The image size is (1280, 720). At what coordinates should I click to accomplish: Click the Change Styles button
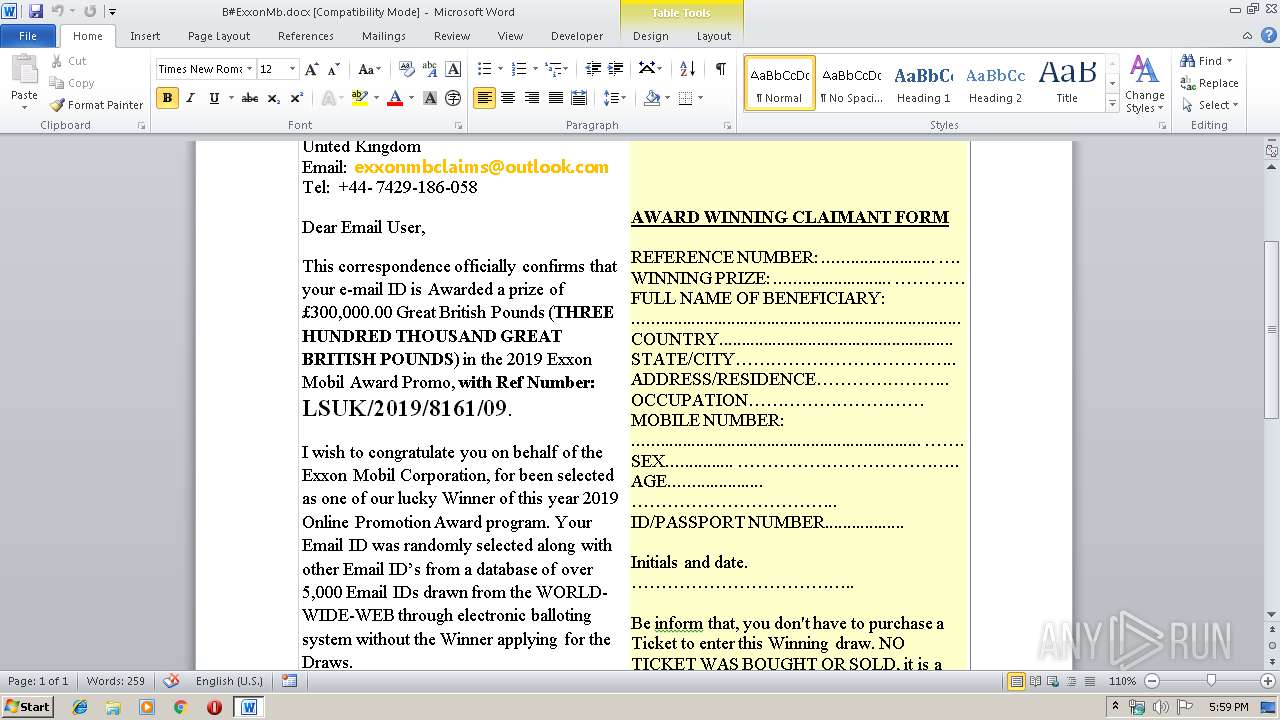1144,84
